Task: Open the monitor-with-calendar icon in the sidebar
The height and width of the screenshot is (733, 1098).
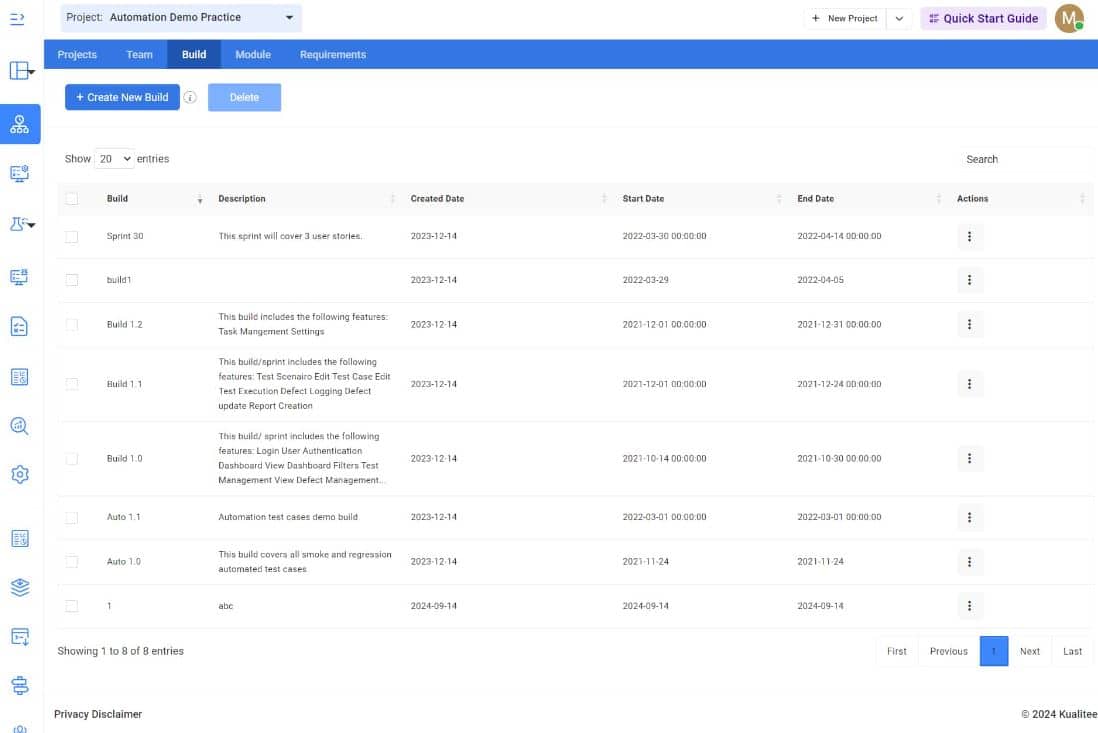Action: point(20,277)
